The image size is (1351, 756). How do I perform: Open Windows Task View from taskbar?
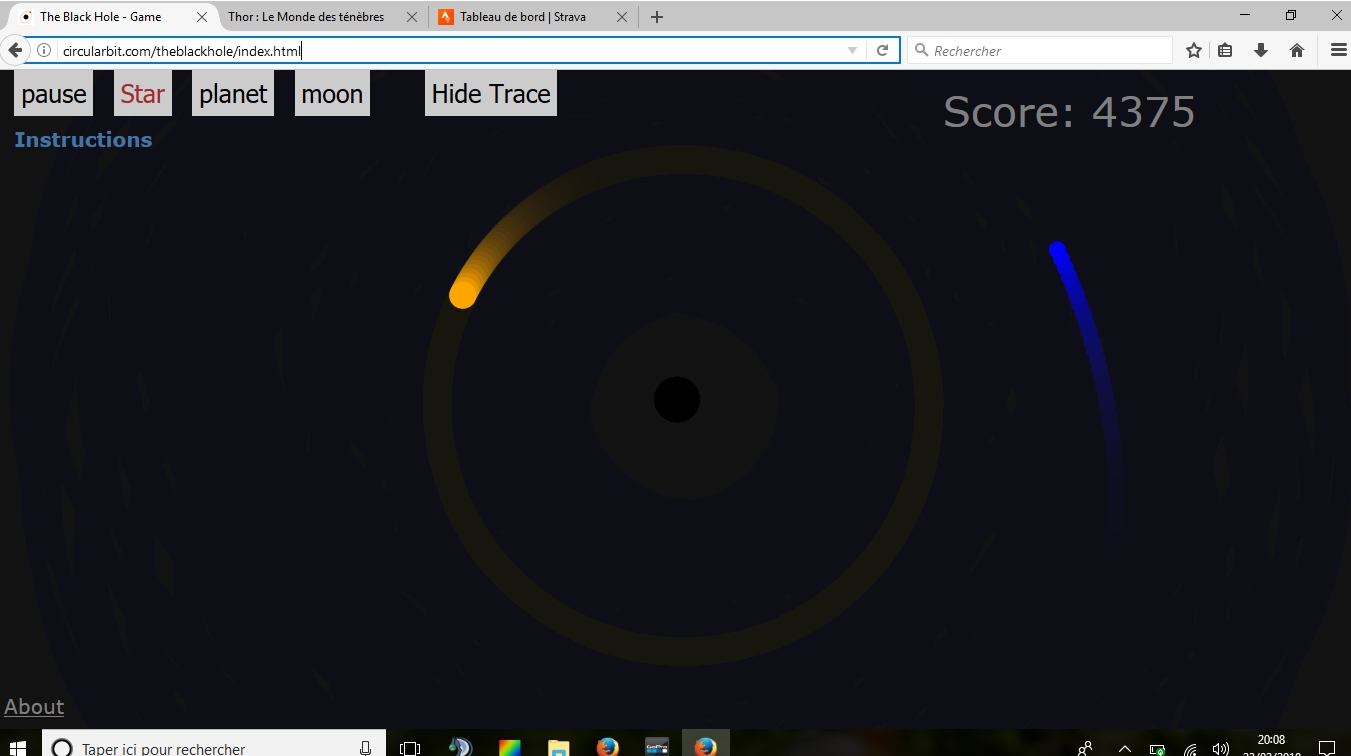point(410,748)
